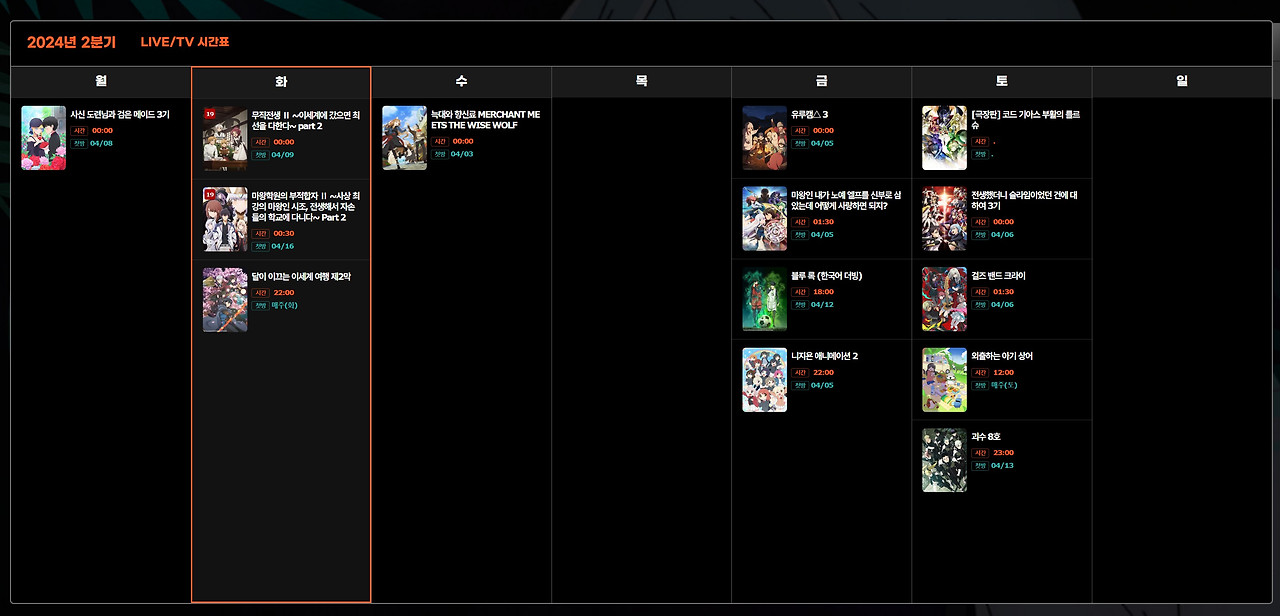Click the 2024년 2분기 heading
The height and width of the screenshot is (616, 1280).
tap(71, 42)
